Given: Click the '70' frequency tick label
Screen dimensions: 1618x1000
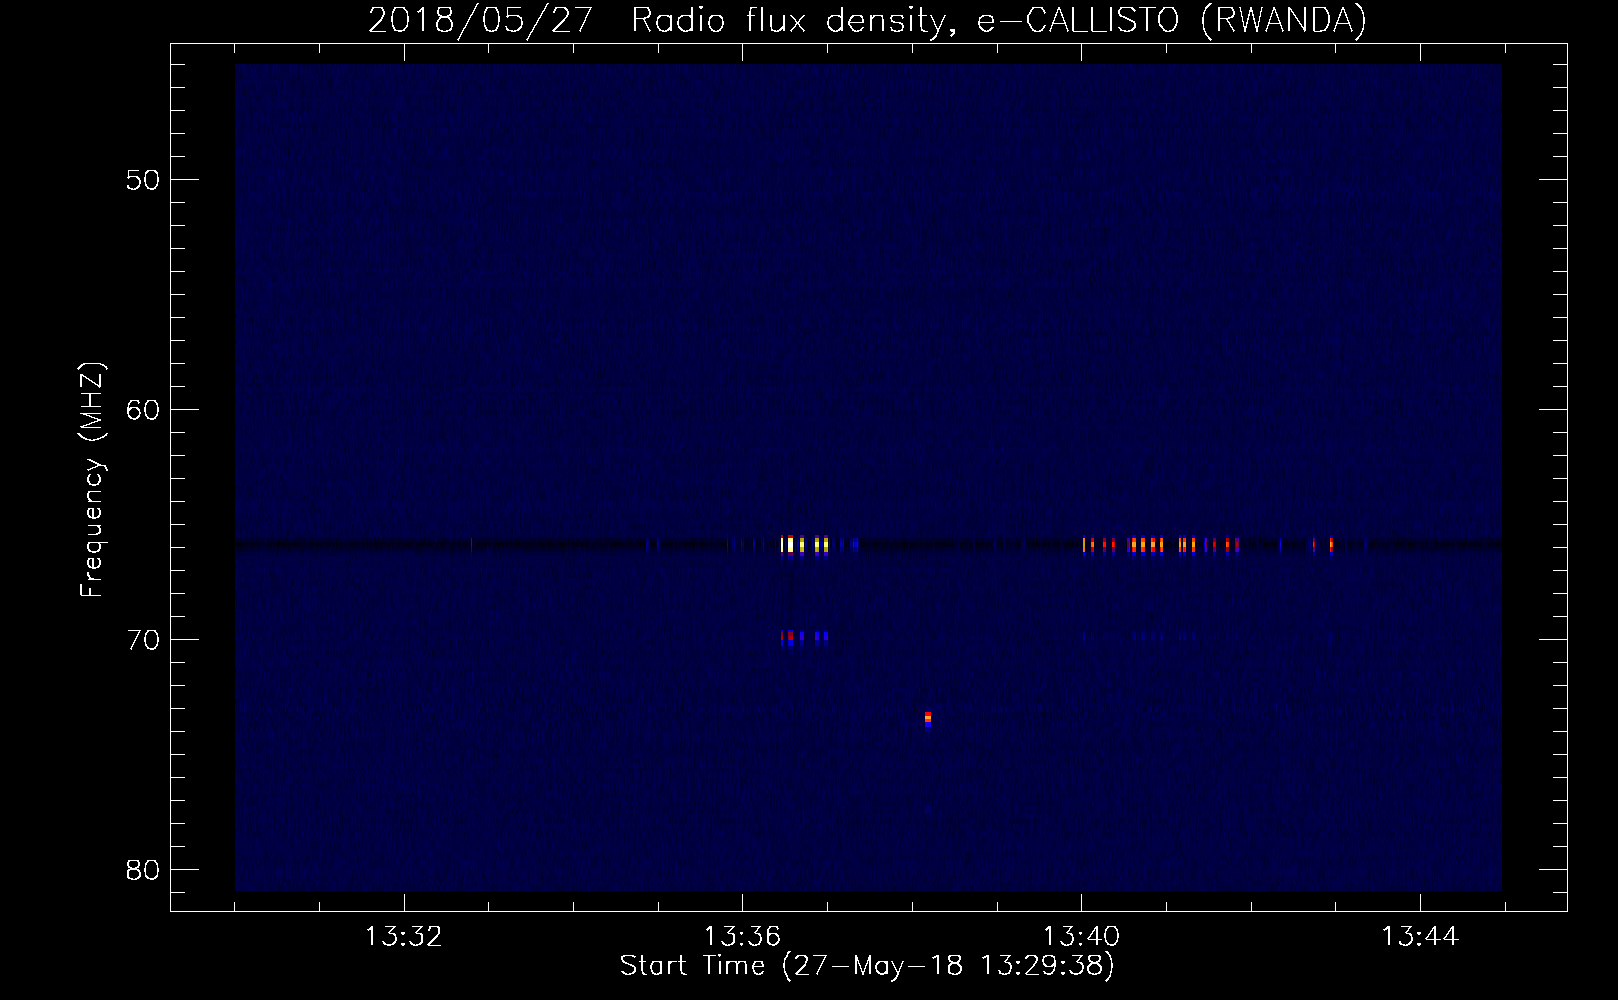Looking at the screenshot, I should coord(143,640).
